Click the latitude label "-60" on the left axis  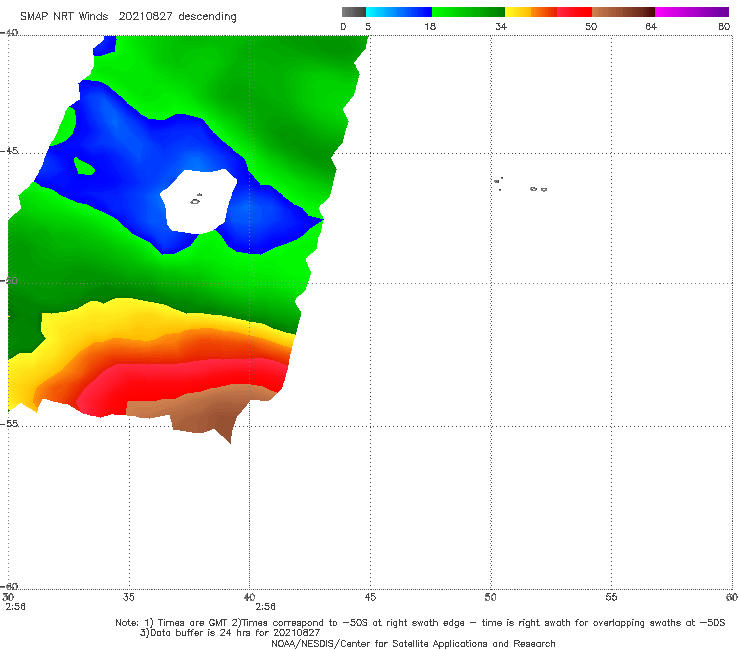(x=9, y=586)
